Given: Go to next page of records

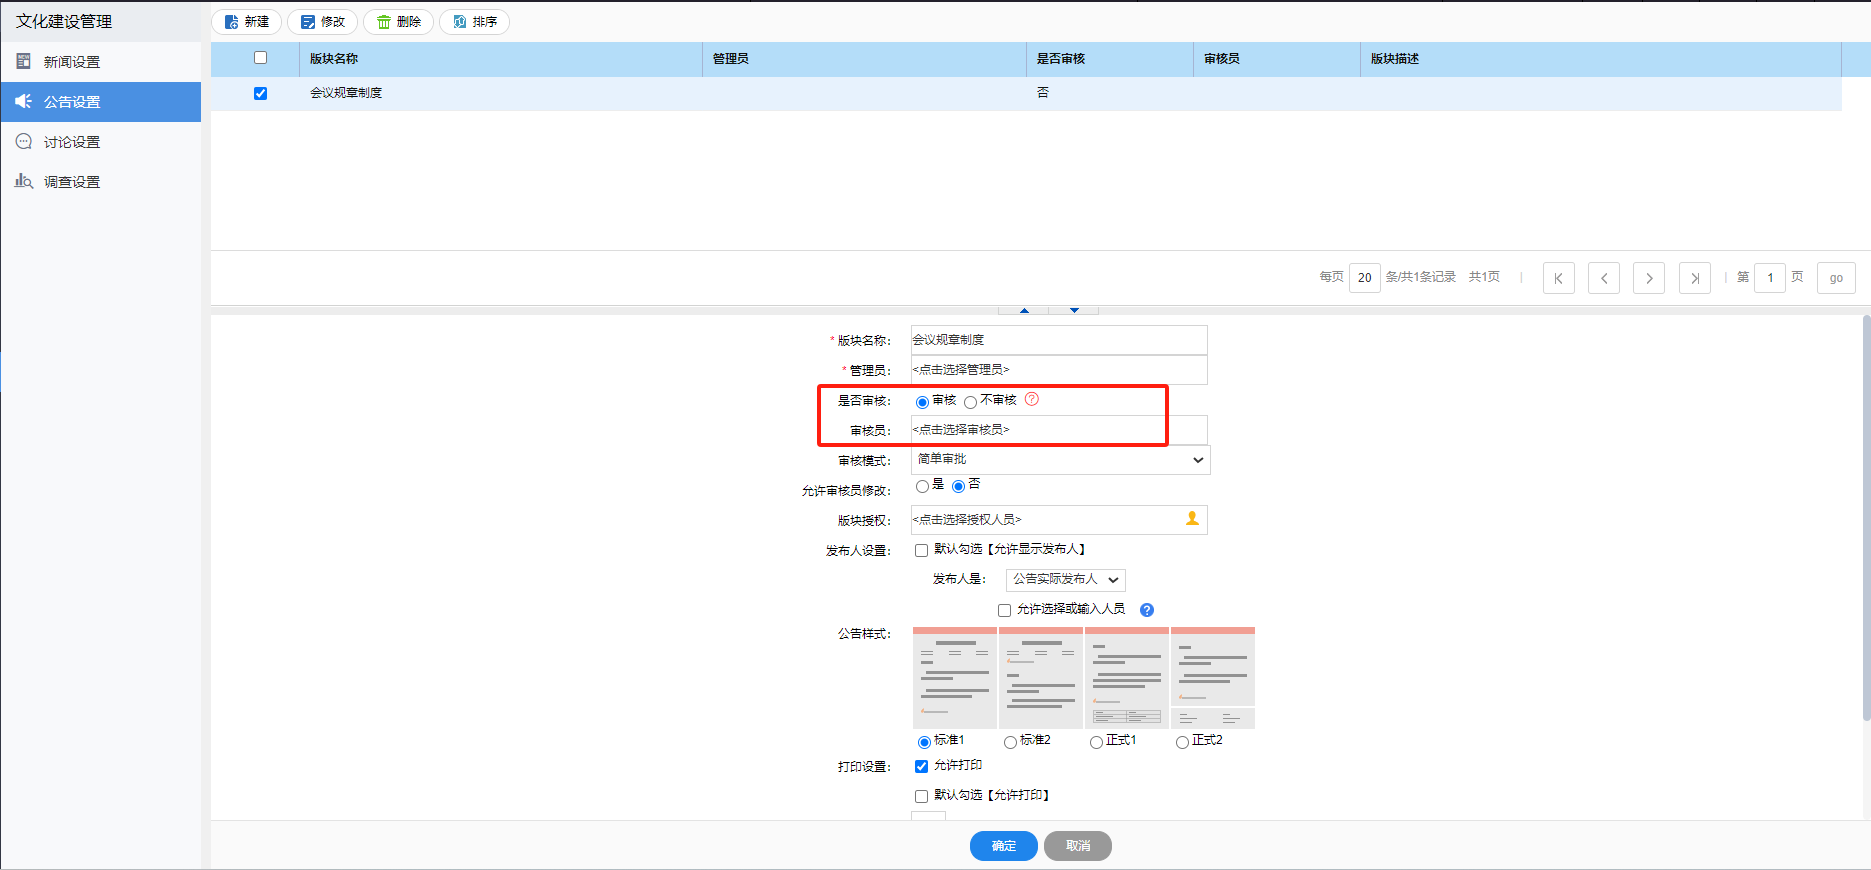Looking at the screenshot, I should pyautogui.click(x=1648, y=278).
